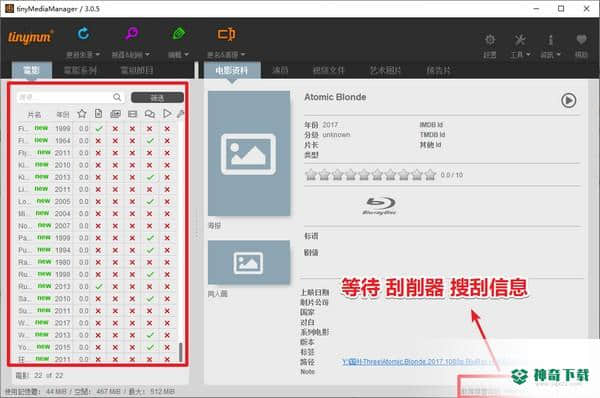Image resolution: width=600 pixels, height=398 pixels.
Task: Open the media files tab
Action: pos(328,70)
